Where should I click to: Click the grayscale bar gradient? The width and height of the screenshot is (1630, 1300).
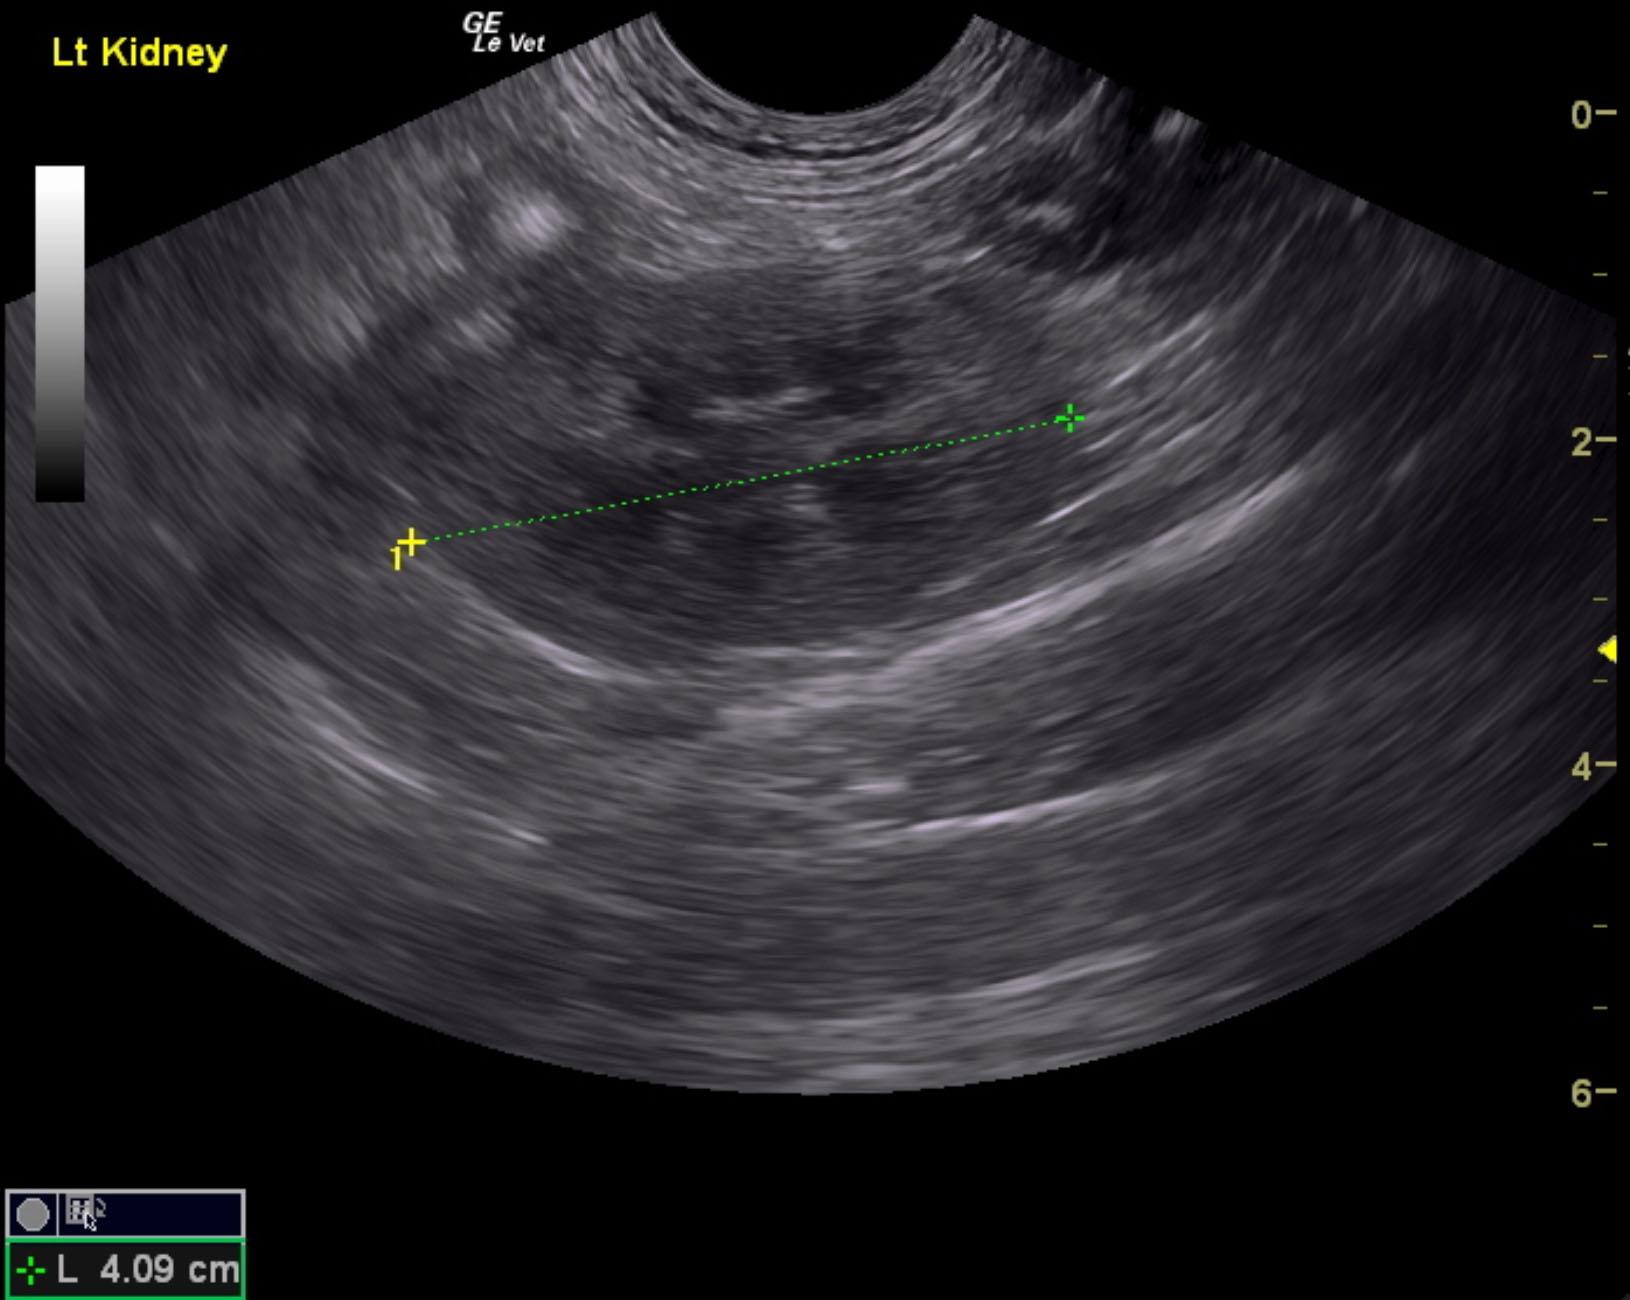pos(60,333)
